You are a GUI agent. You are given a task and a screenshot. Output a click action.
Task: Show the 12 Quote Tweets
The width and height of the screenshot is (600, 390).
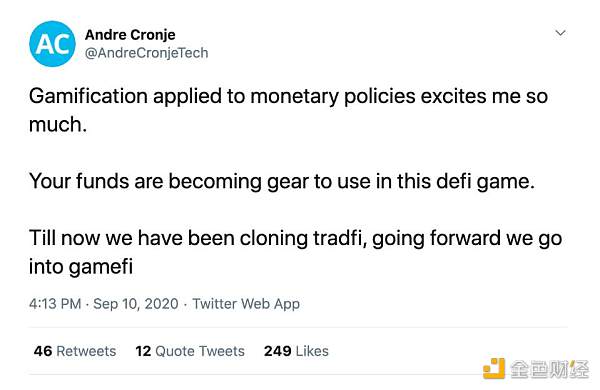tap(190, 351)
